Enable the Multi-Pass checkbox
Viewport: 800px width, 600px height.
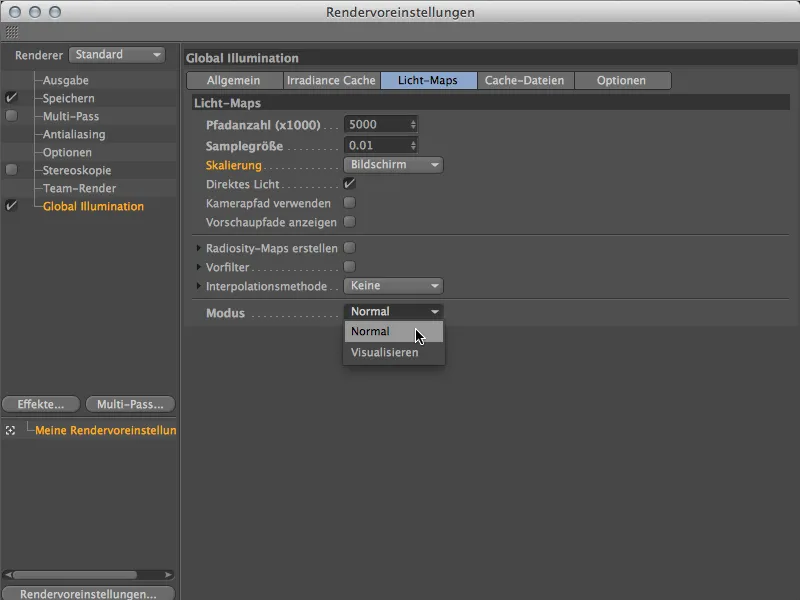tap(11, 116)
